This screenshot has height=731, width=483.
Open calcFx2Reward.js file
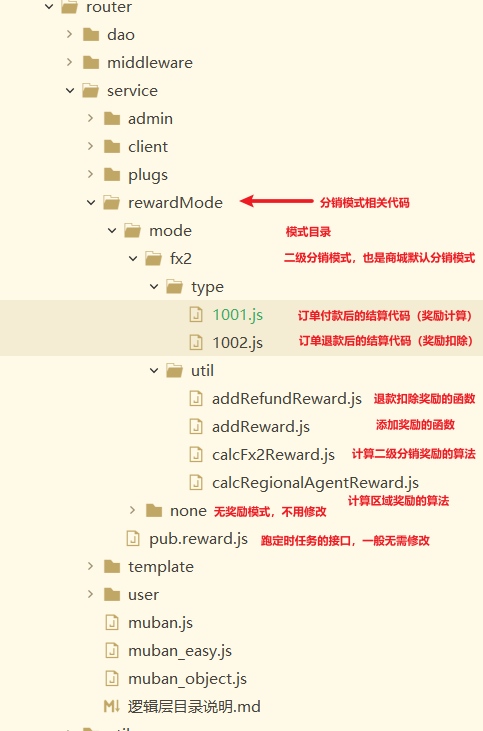pos(273,455)
